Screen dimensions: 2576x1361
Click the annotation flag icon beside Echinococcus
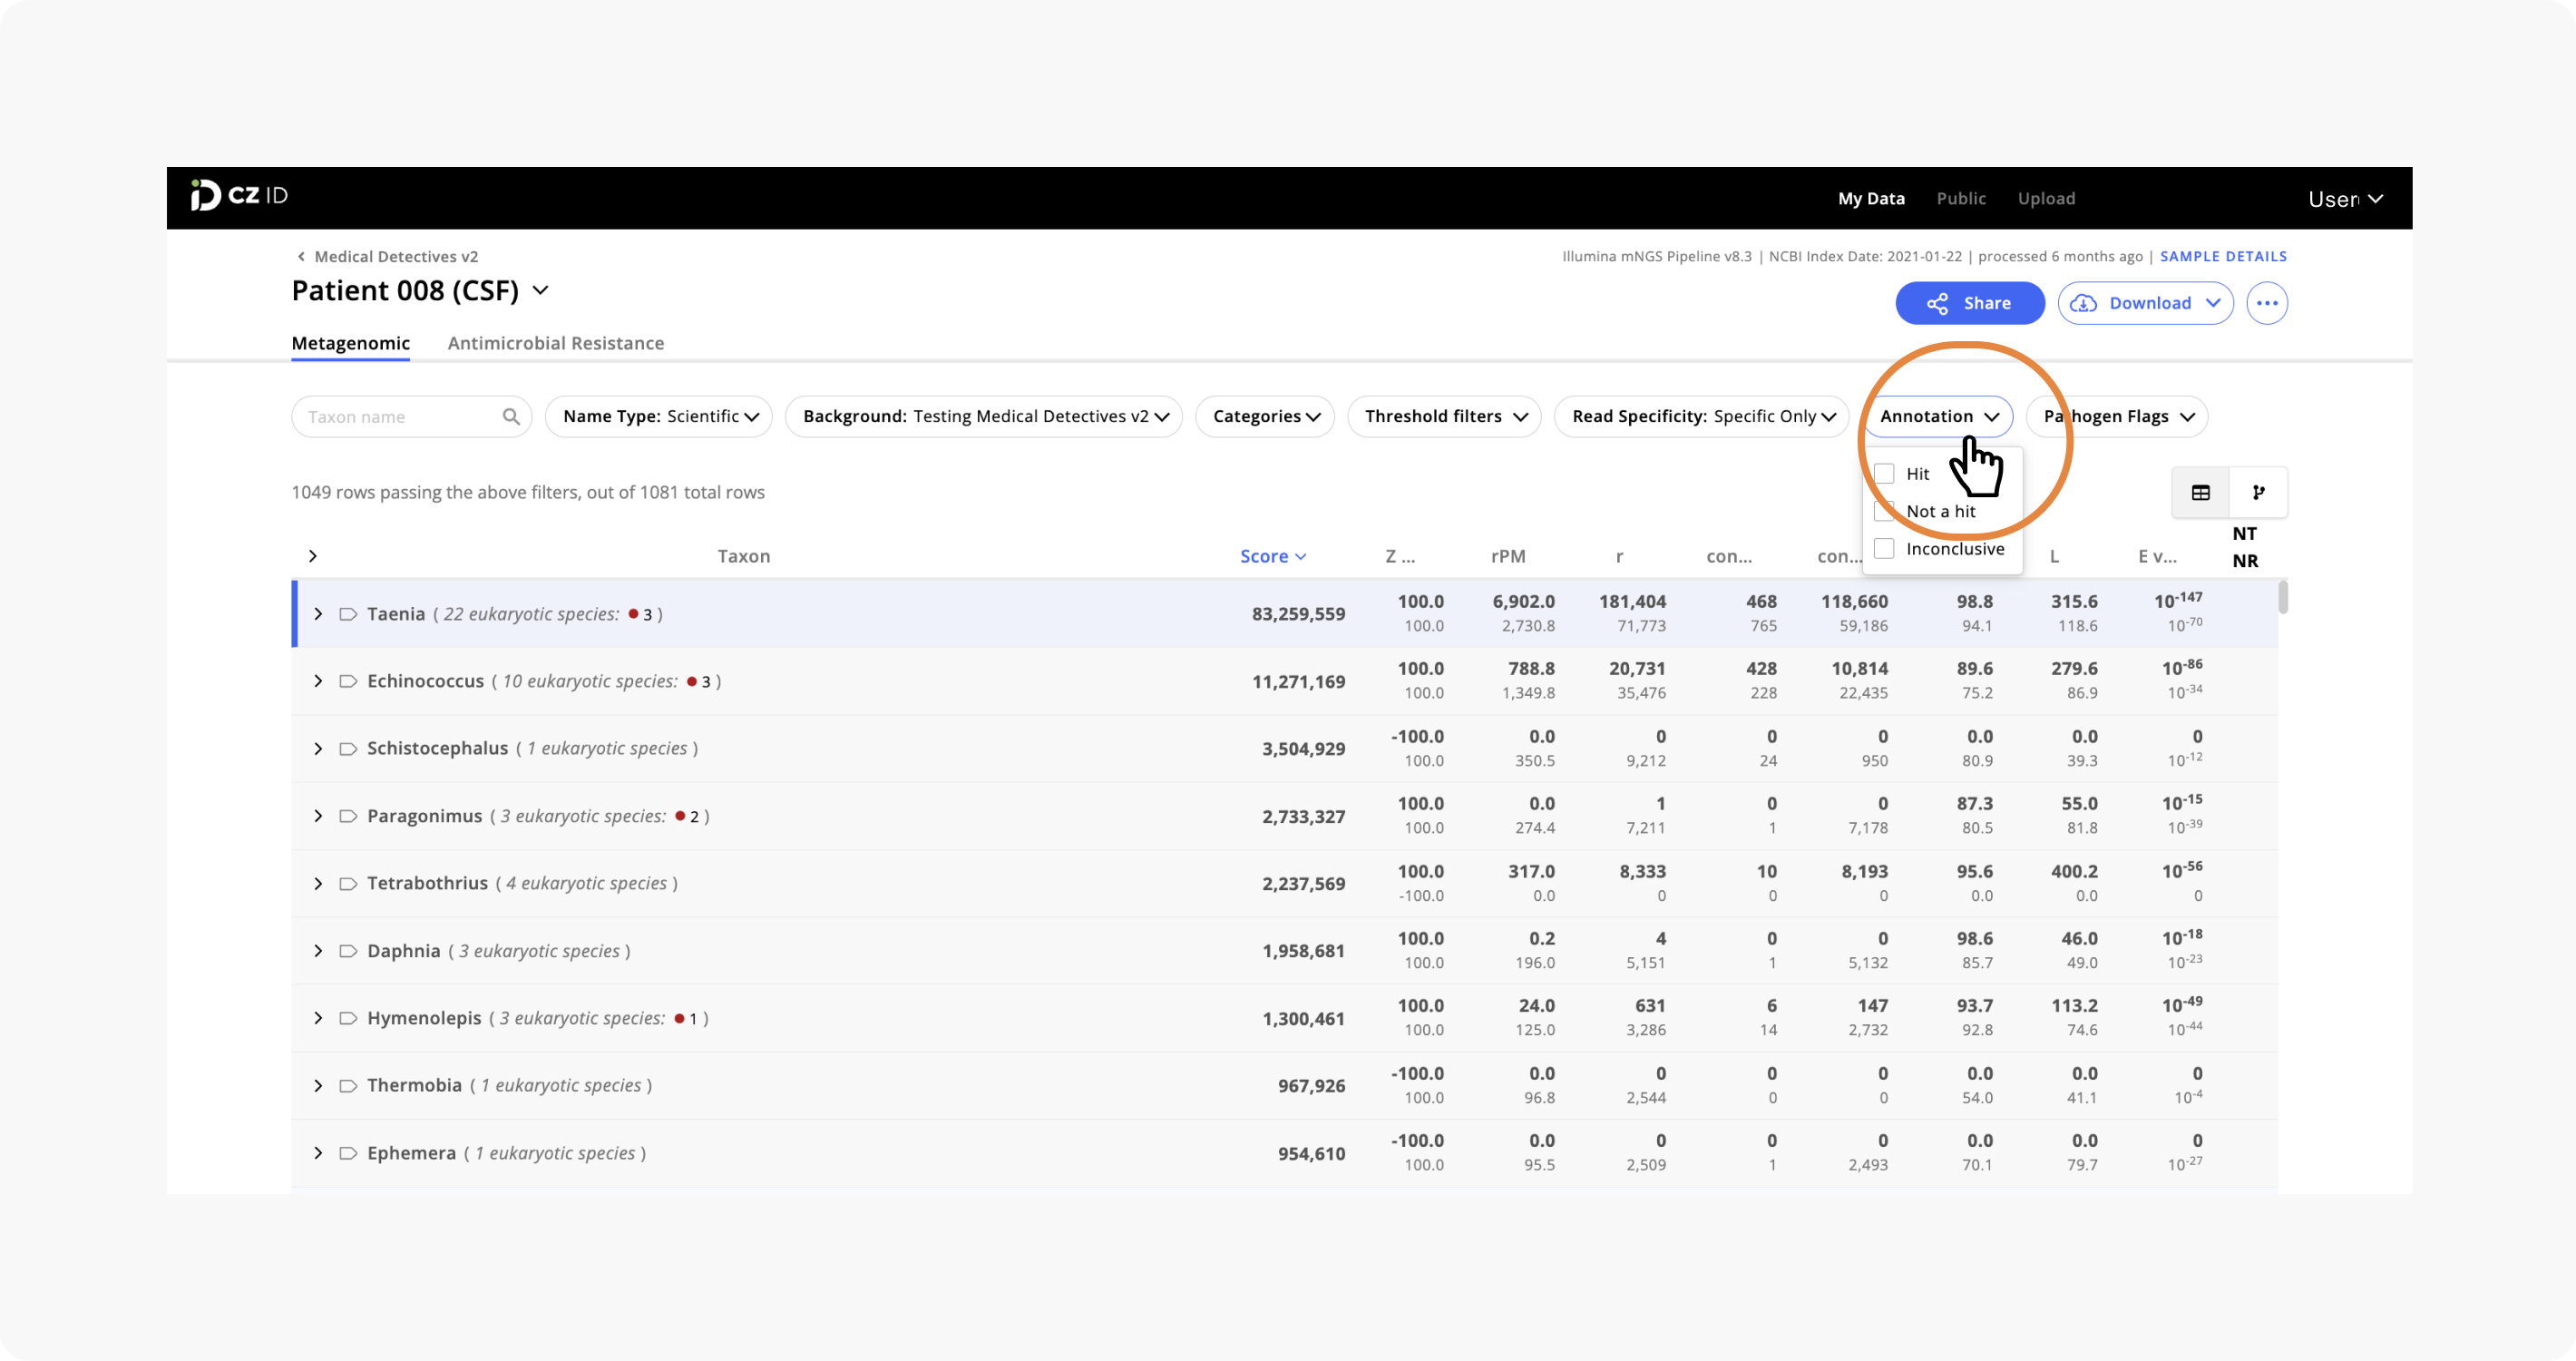[348, 681]
